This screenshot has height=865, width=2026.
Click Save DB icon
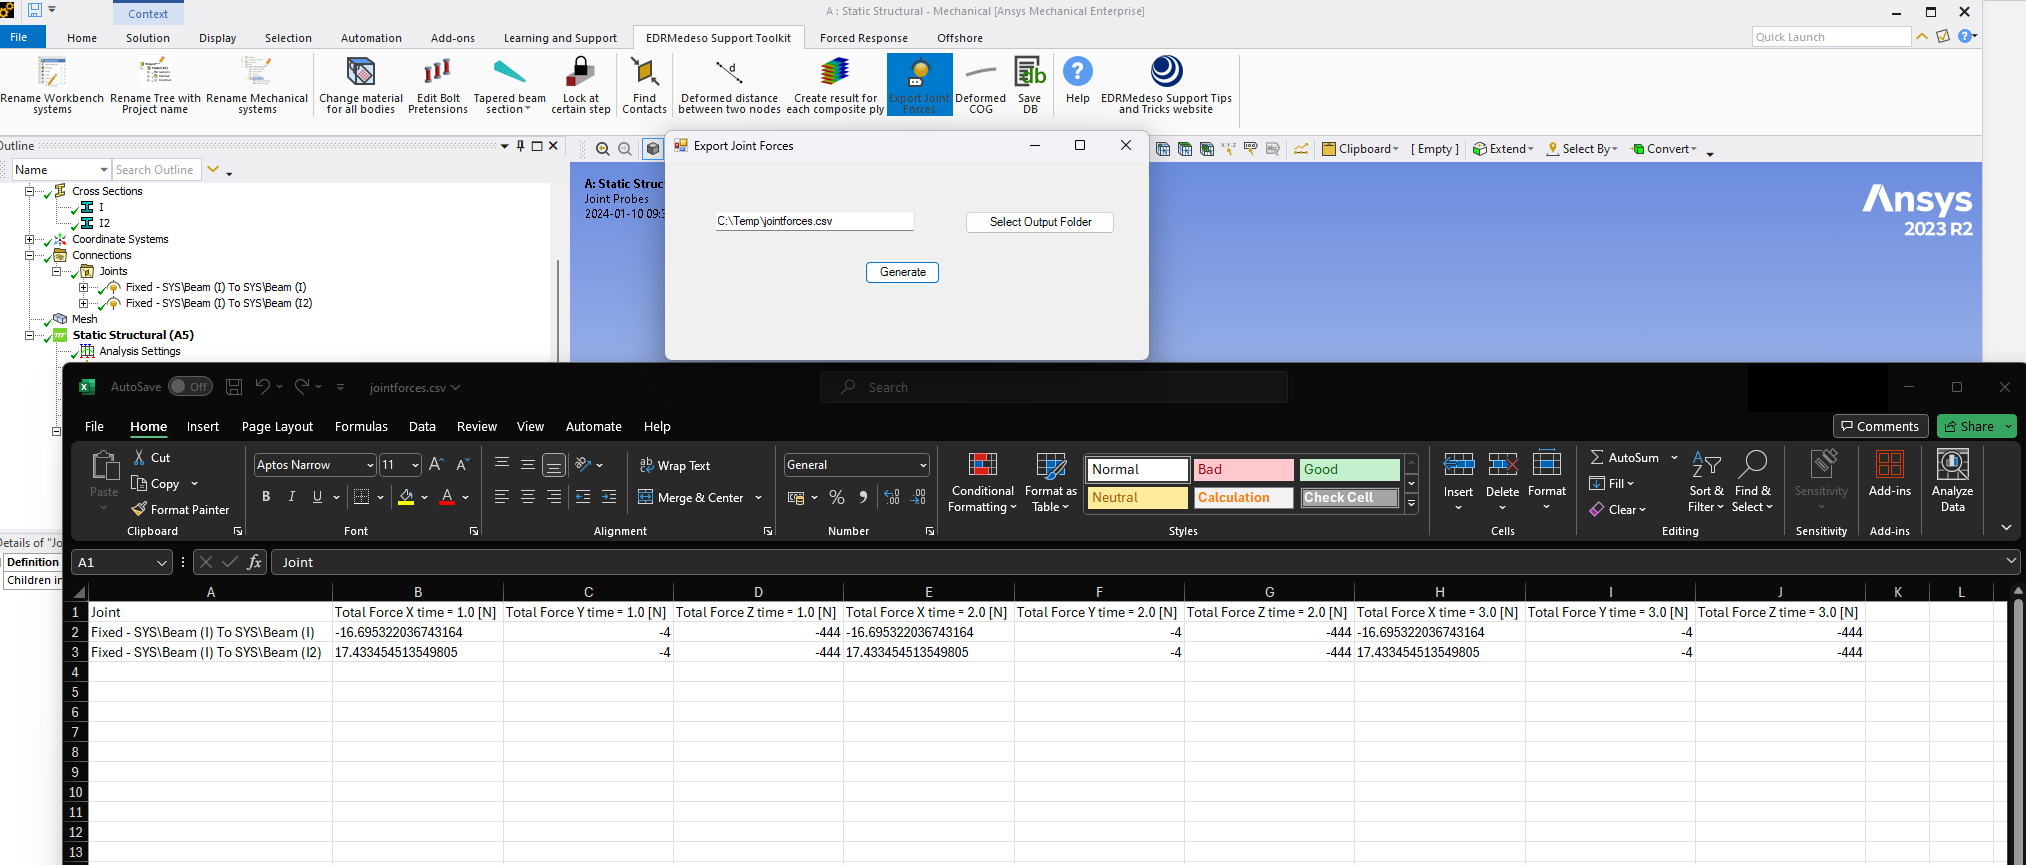[x=1029, y=72]
